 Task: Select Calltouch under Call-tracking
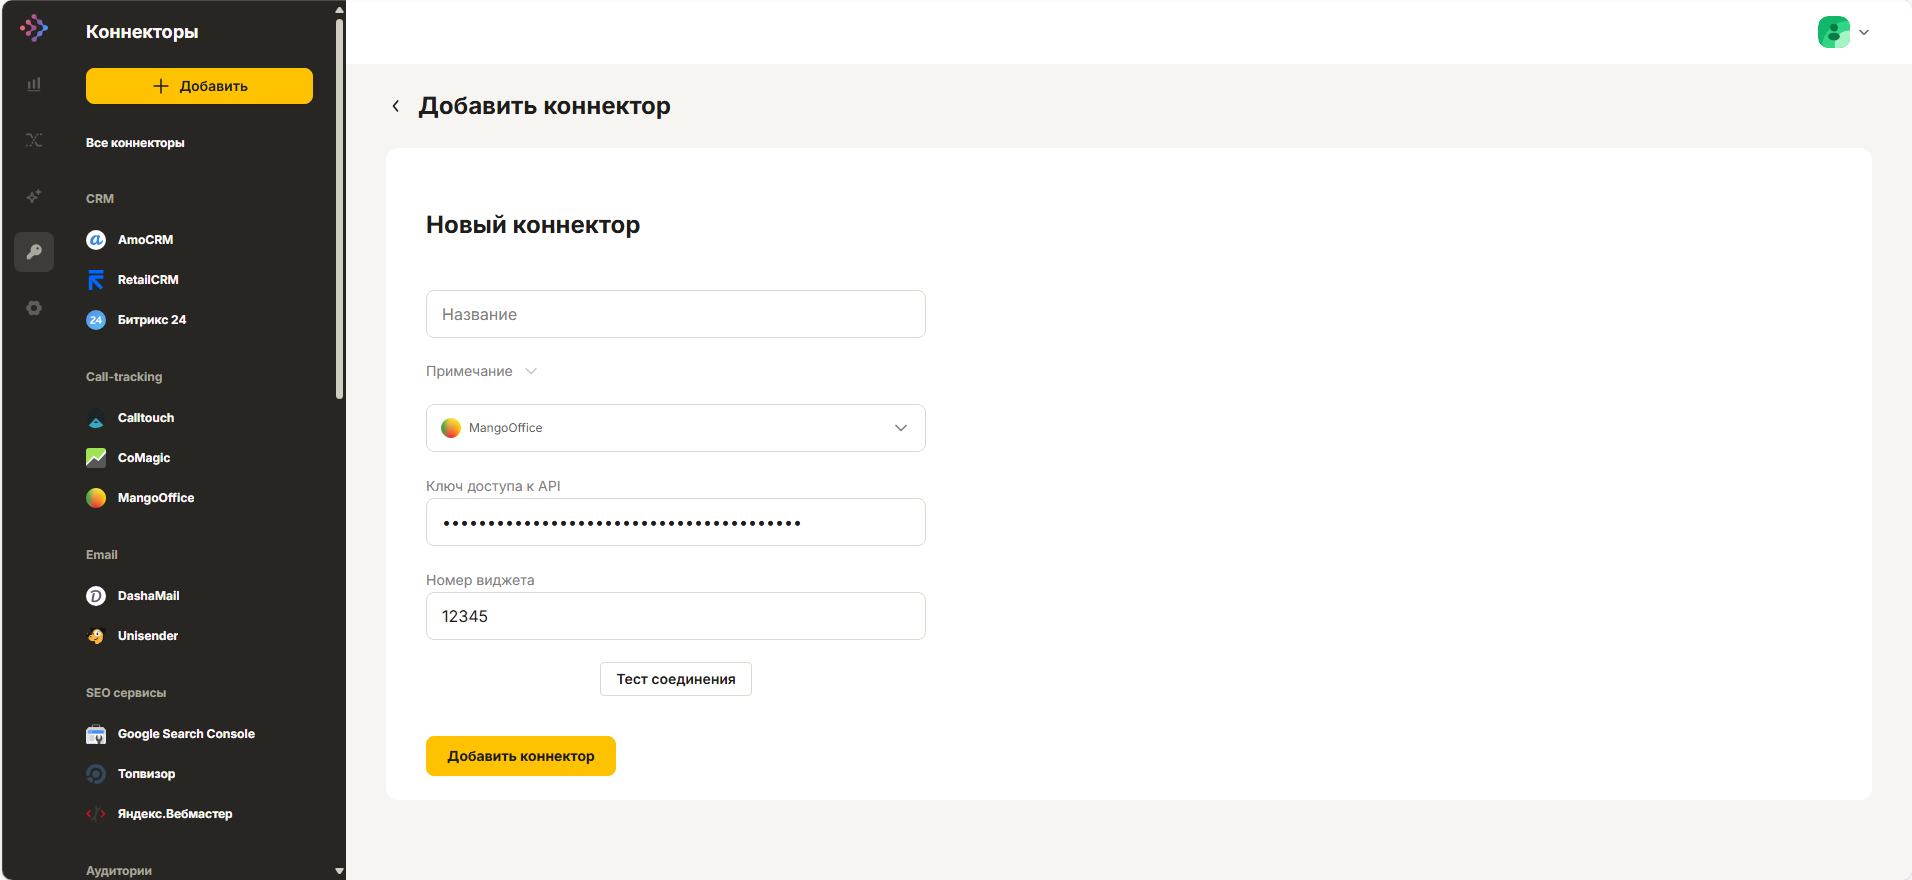point(145,418)
